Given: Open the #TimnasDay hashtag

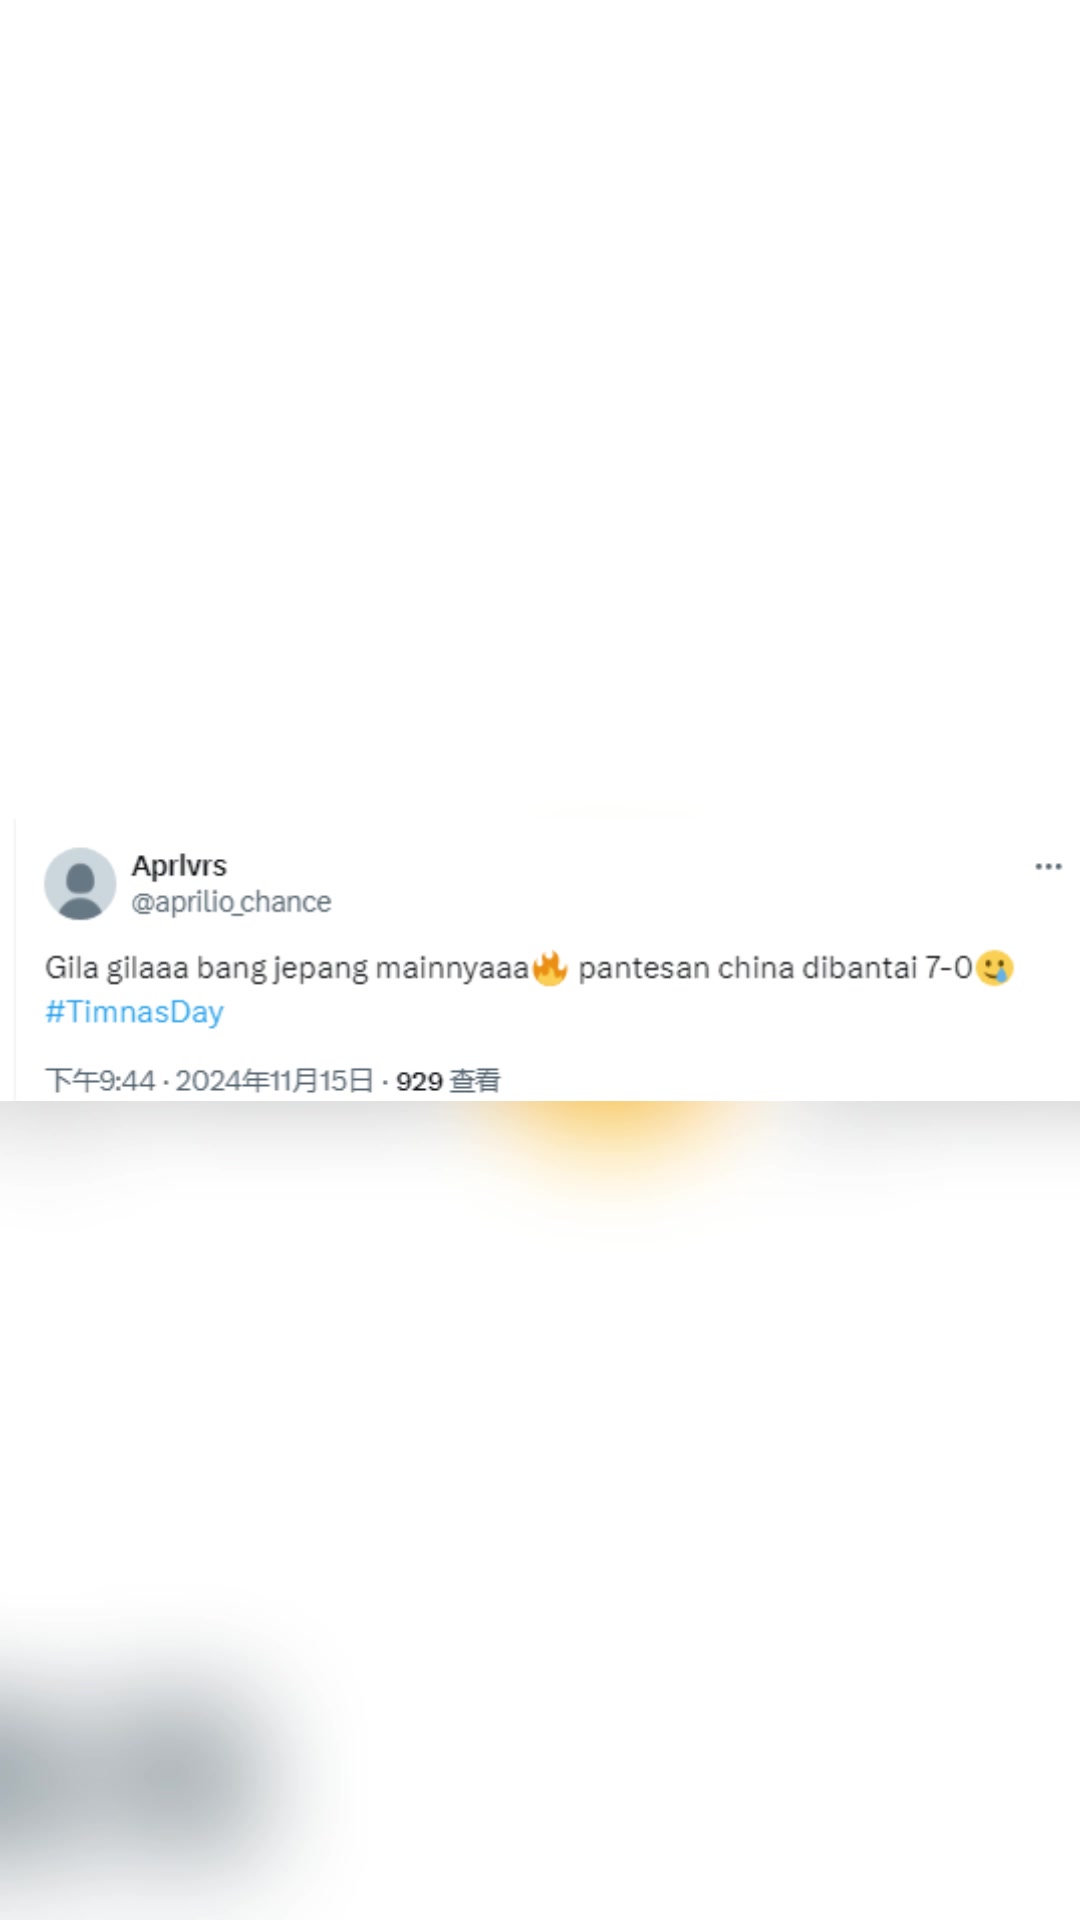Looking at the screenshot, I should 134,1012.
